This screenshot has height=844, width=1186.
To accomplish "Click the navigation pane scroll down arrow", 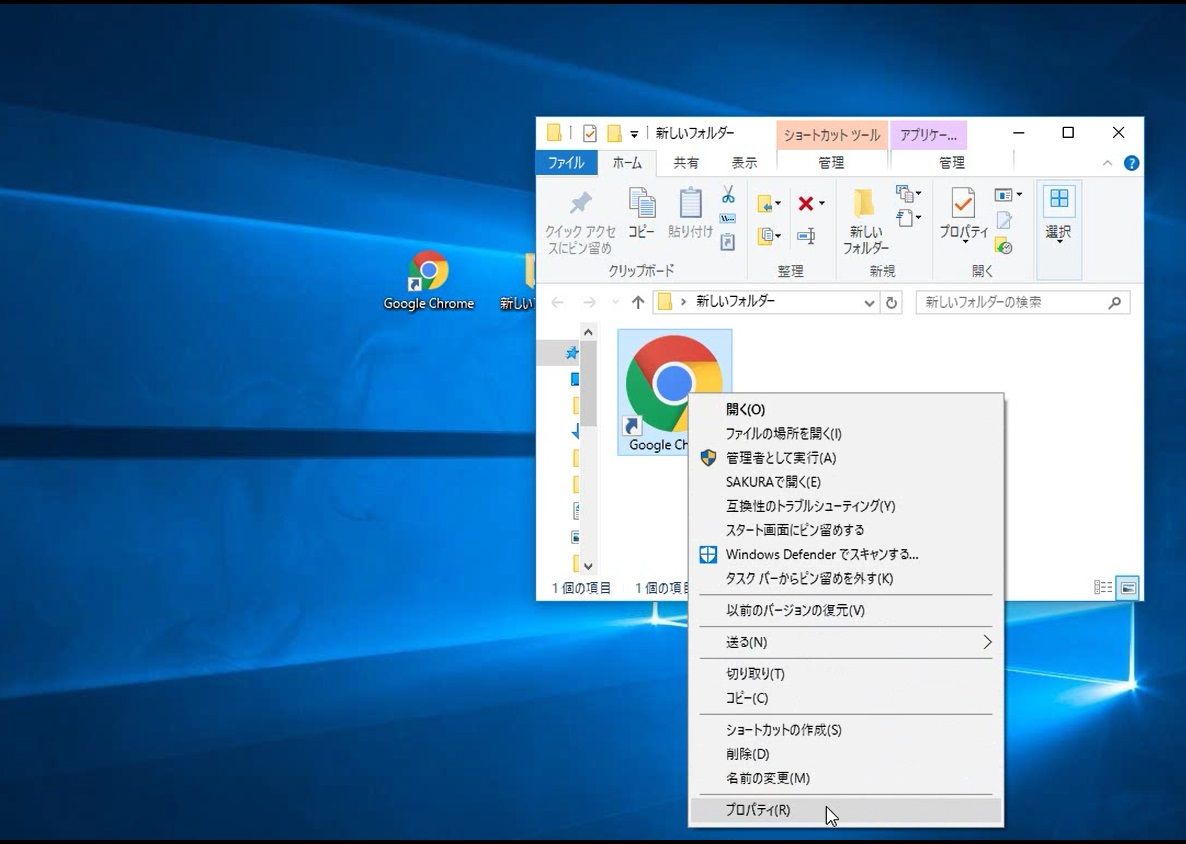I will click(588, 566).
